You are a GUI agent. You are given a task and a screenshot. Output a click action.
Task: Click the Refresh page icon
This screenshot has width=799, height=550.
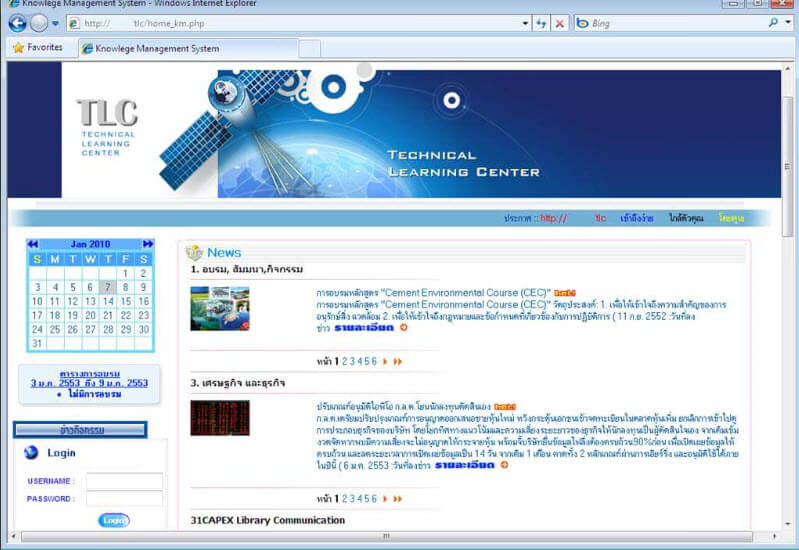[541, 23]
